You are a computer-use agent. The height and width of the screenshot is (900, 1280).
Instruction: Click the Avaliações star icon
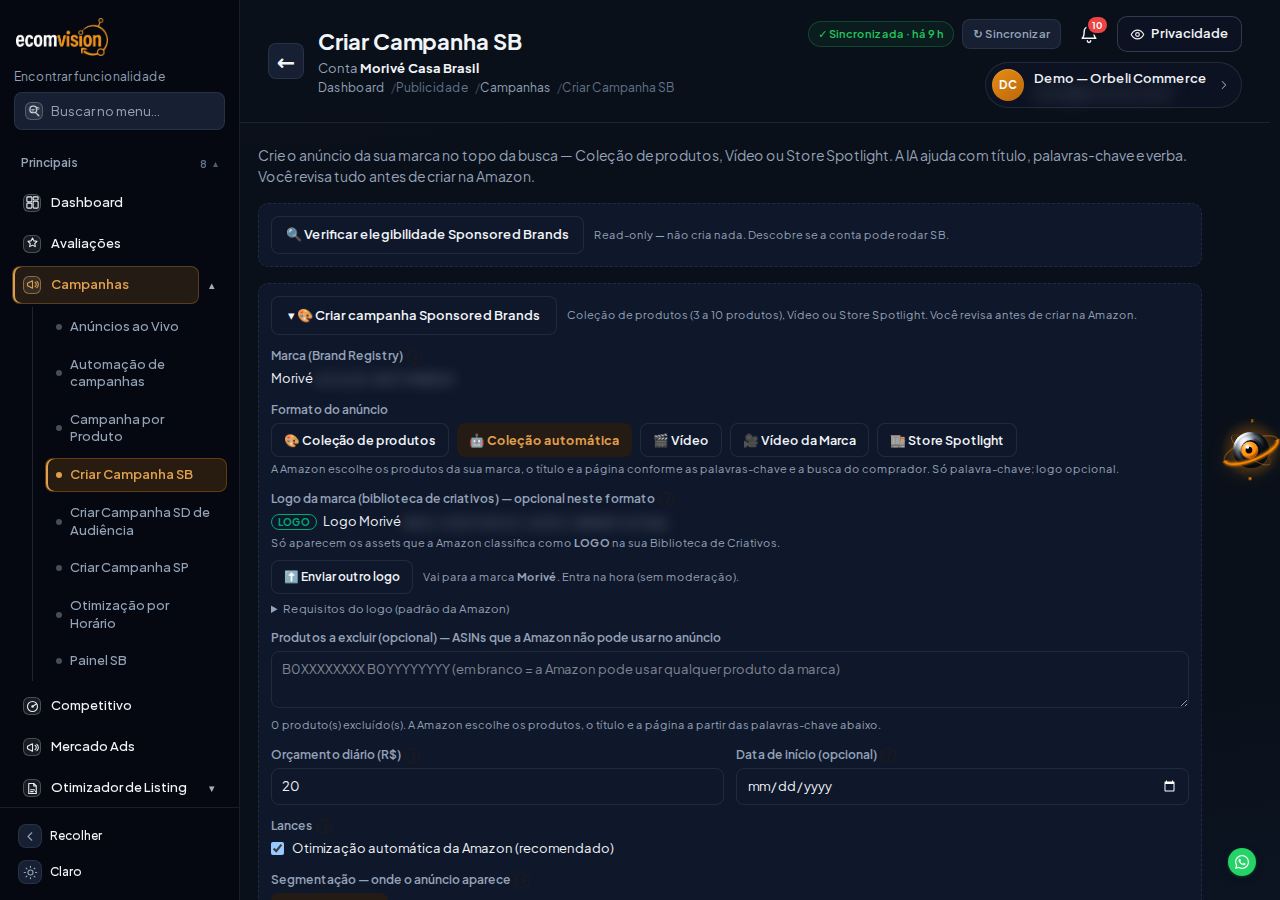coord(32,244)
